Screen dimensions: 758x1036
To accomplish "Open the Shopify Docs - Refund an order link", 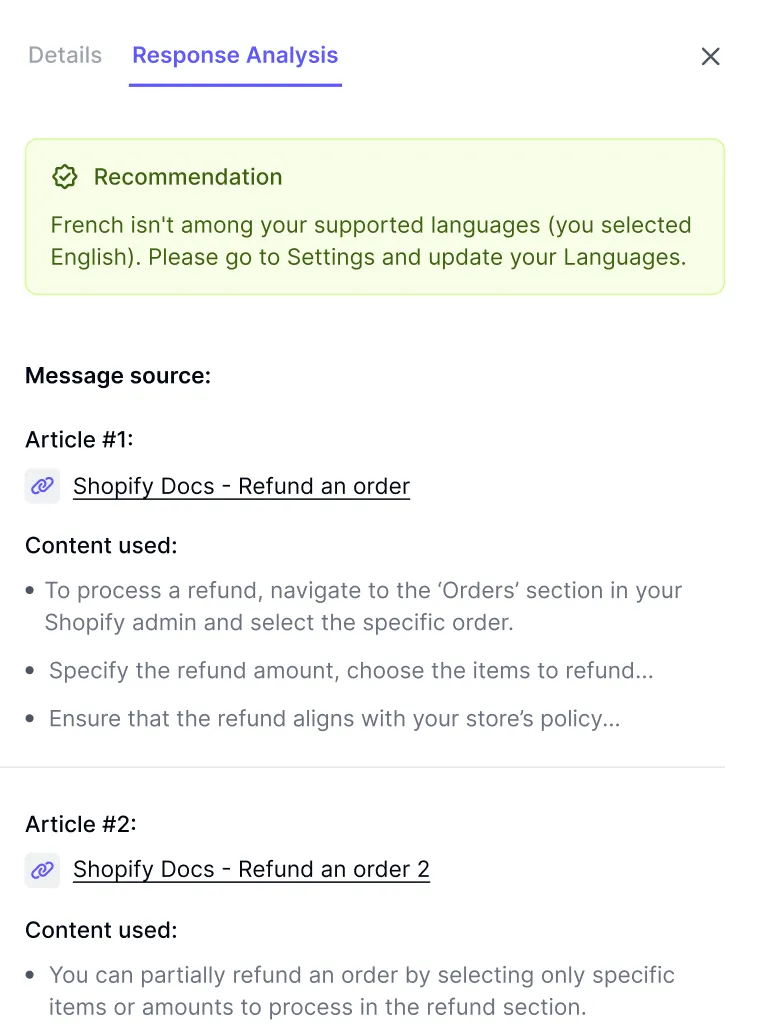I will 241,486.
